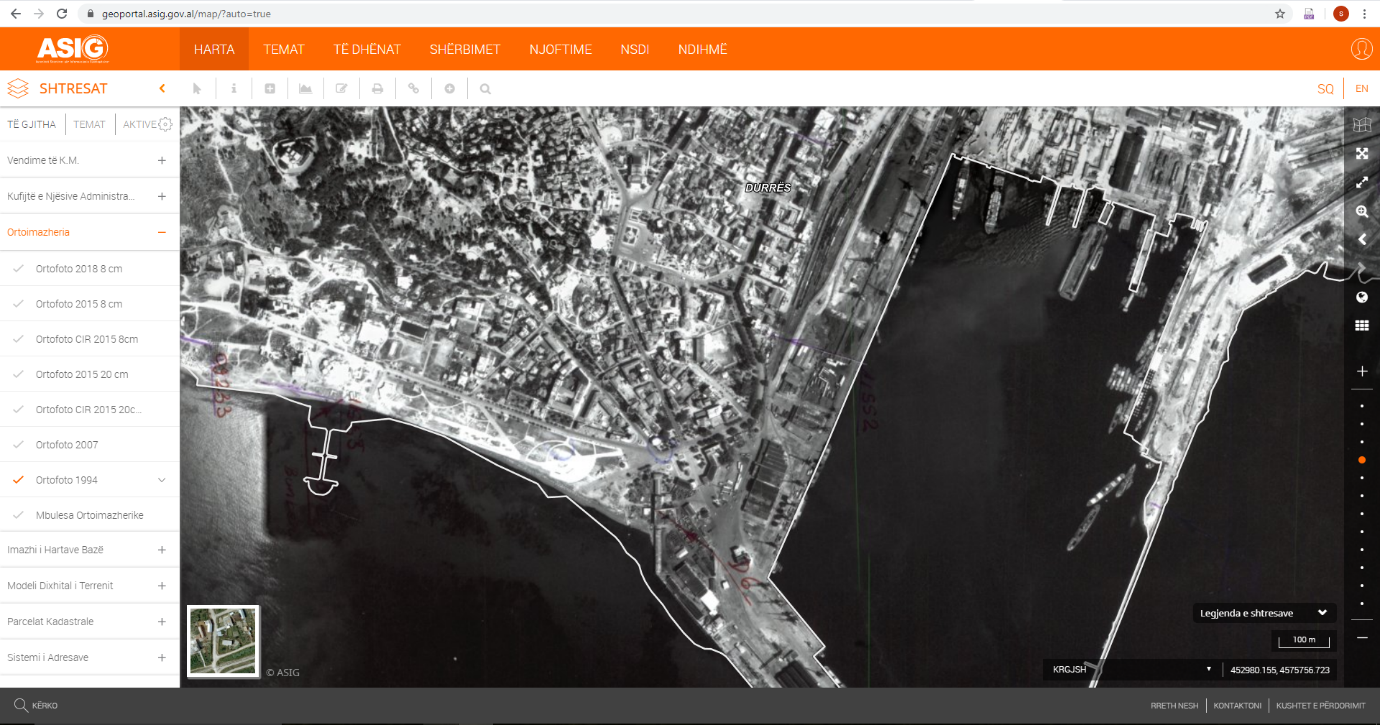Toggle fullscreen diagonal arrows icon
Image resolution: width=1380 pixels, height=725 pixels.
pyautogui.click(x=1361, y=183)
